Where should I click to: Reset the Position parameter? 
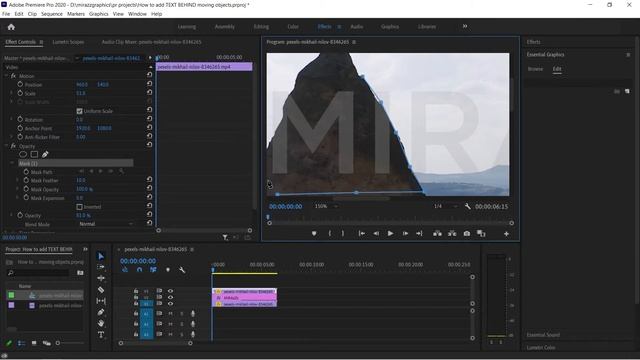(149, 84)
